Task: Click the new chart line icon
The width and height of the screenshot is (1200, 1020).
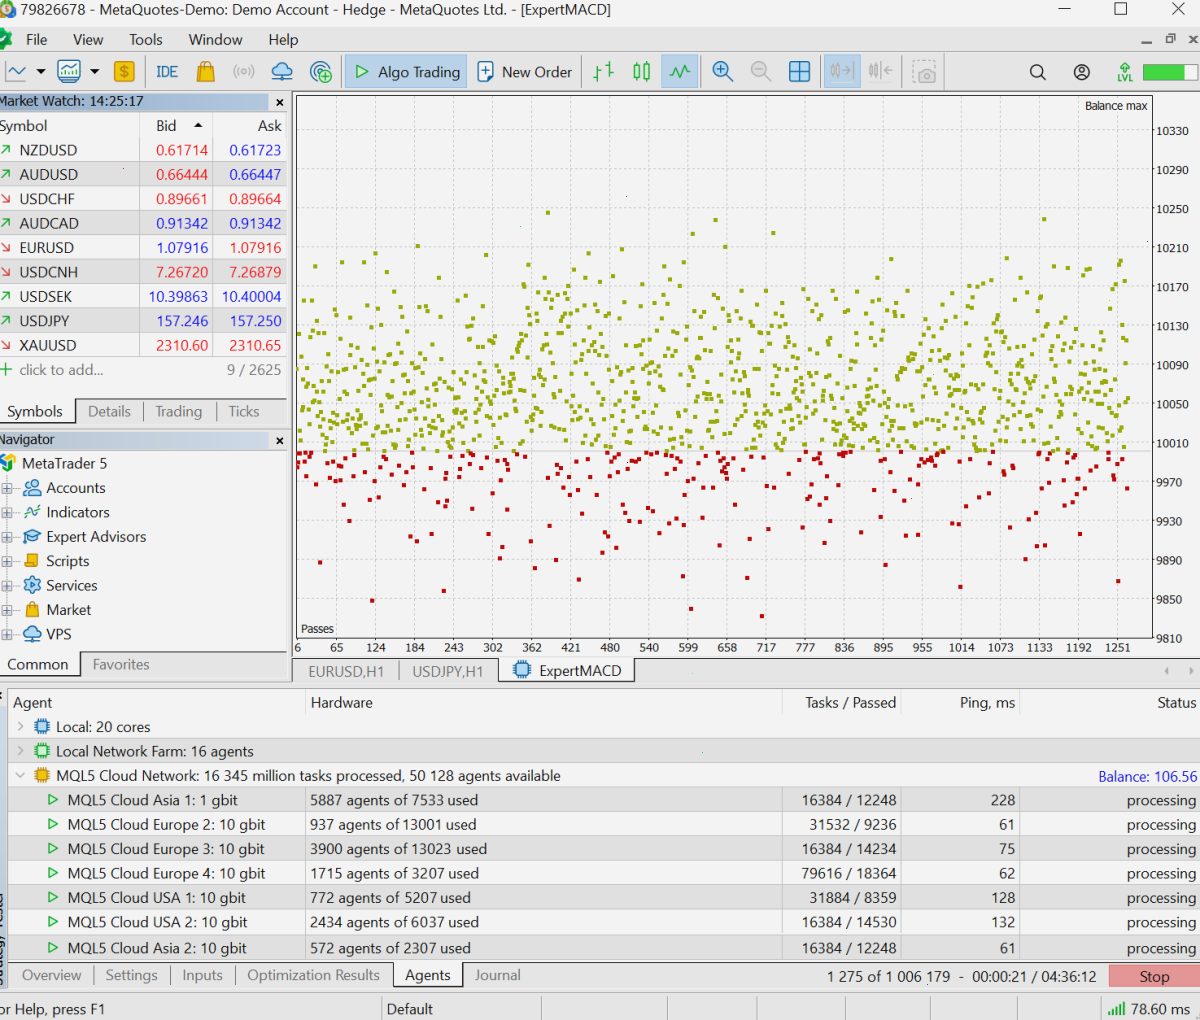Action: click(16, 72)
